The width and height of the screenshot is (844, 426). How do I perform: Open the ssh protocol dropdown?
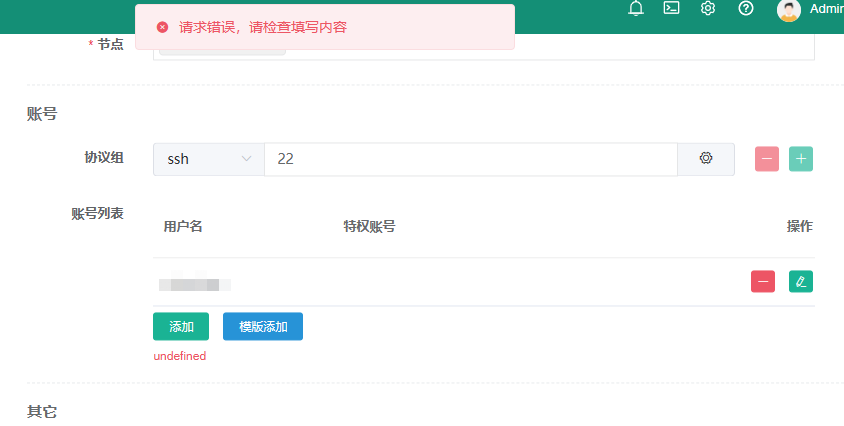click(208, 159)
